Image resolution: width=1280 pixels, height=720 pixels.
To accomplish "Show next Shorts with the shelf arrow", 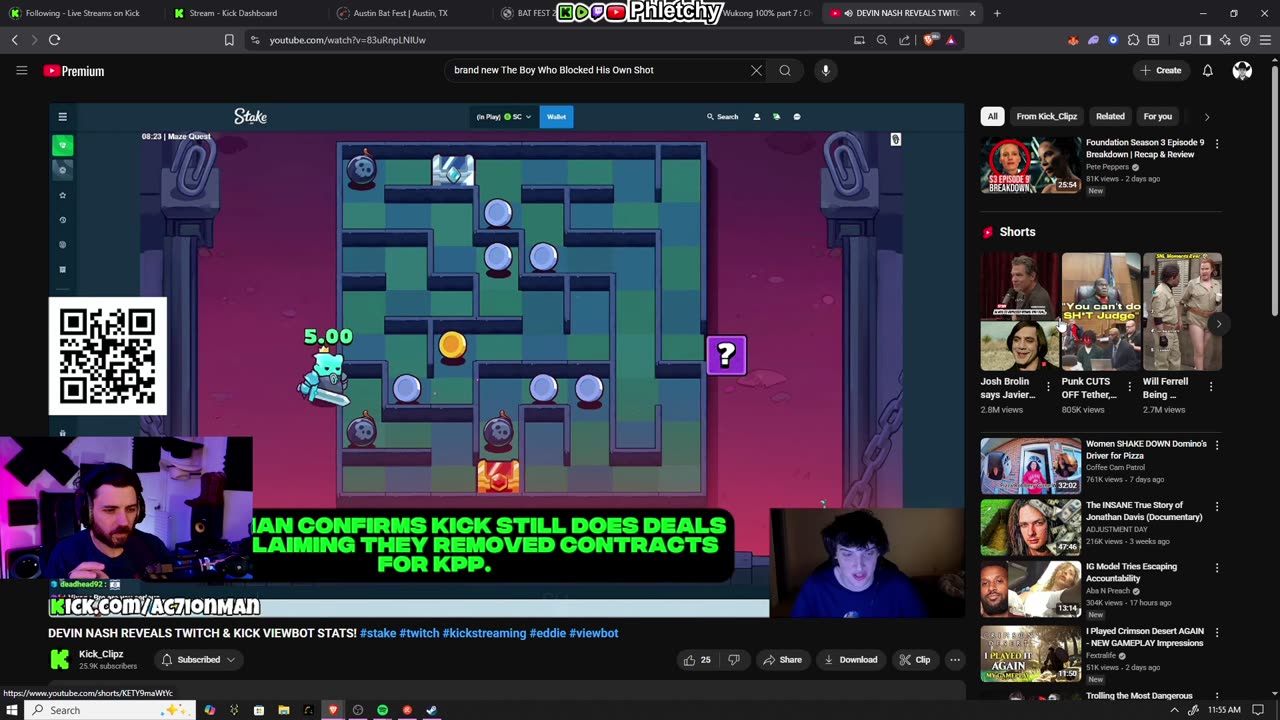I will (x=1218, y=324).
